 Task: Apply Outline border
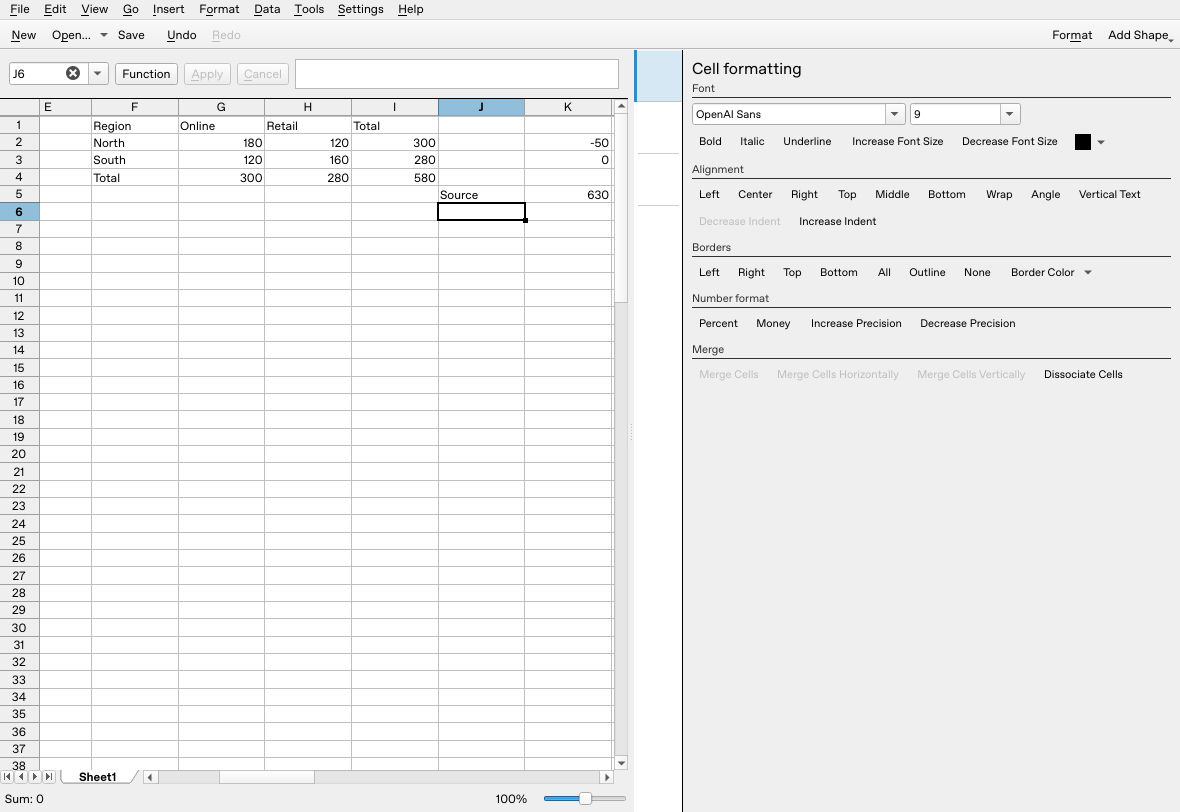click(926, 272)
